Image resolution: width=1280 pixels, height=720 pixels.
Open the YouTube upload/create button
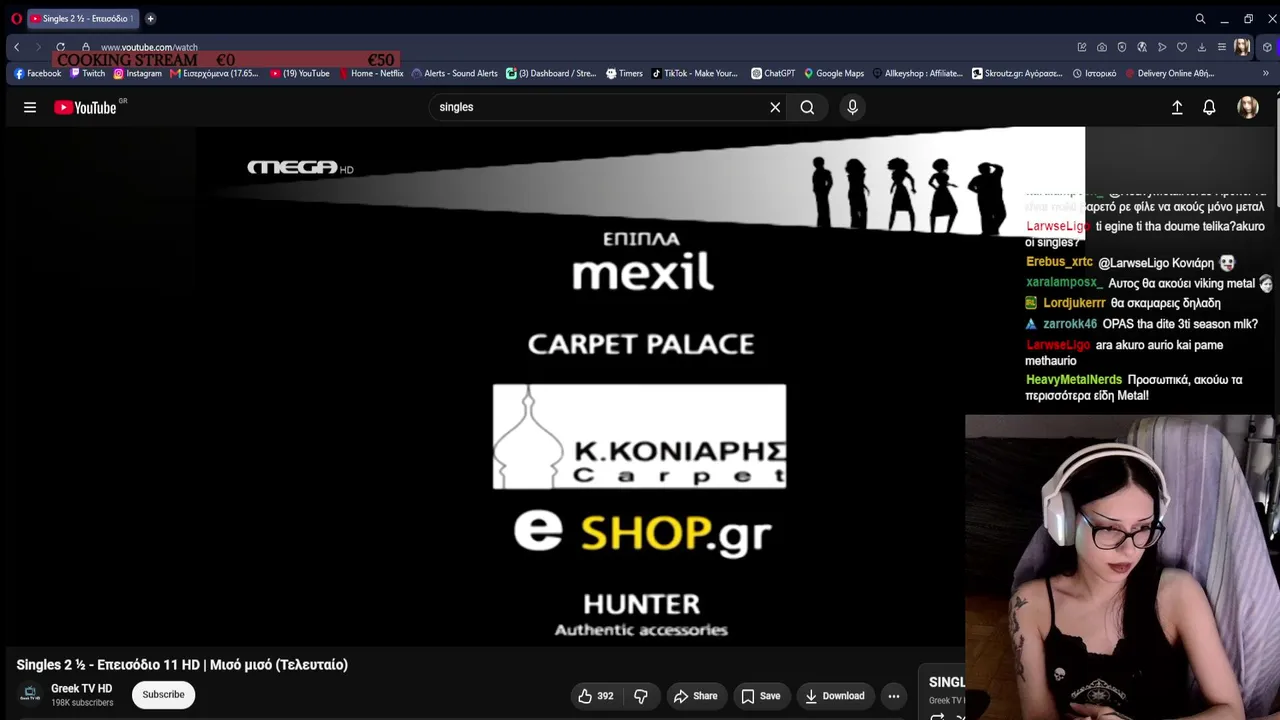click(x=1177, y=107)
